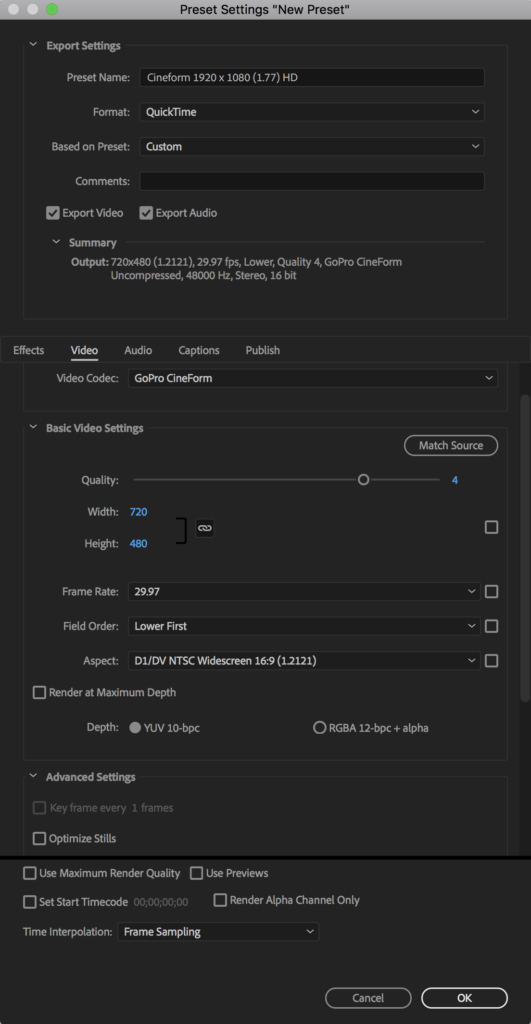Collapse the Basic Video Settings section
The height and width of the screenshot is (1024, 531).
pos(33,428)
